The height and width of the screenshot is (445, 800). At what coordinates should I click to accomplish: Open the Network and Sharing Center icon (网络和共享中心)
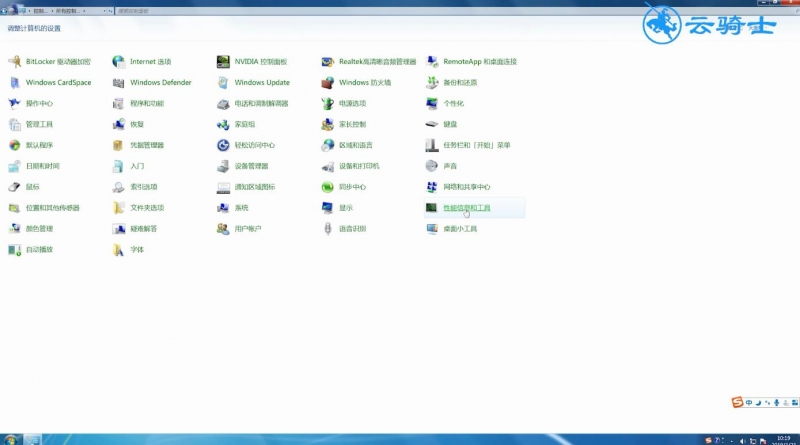click(432, 187)
